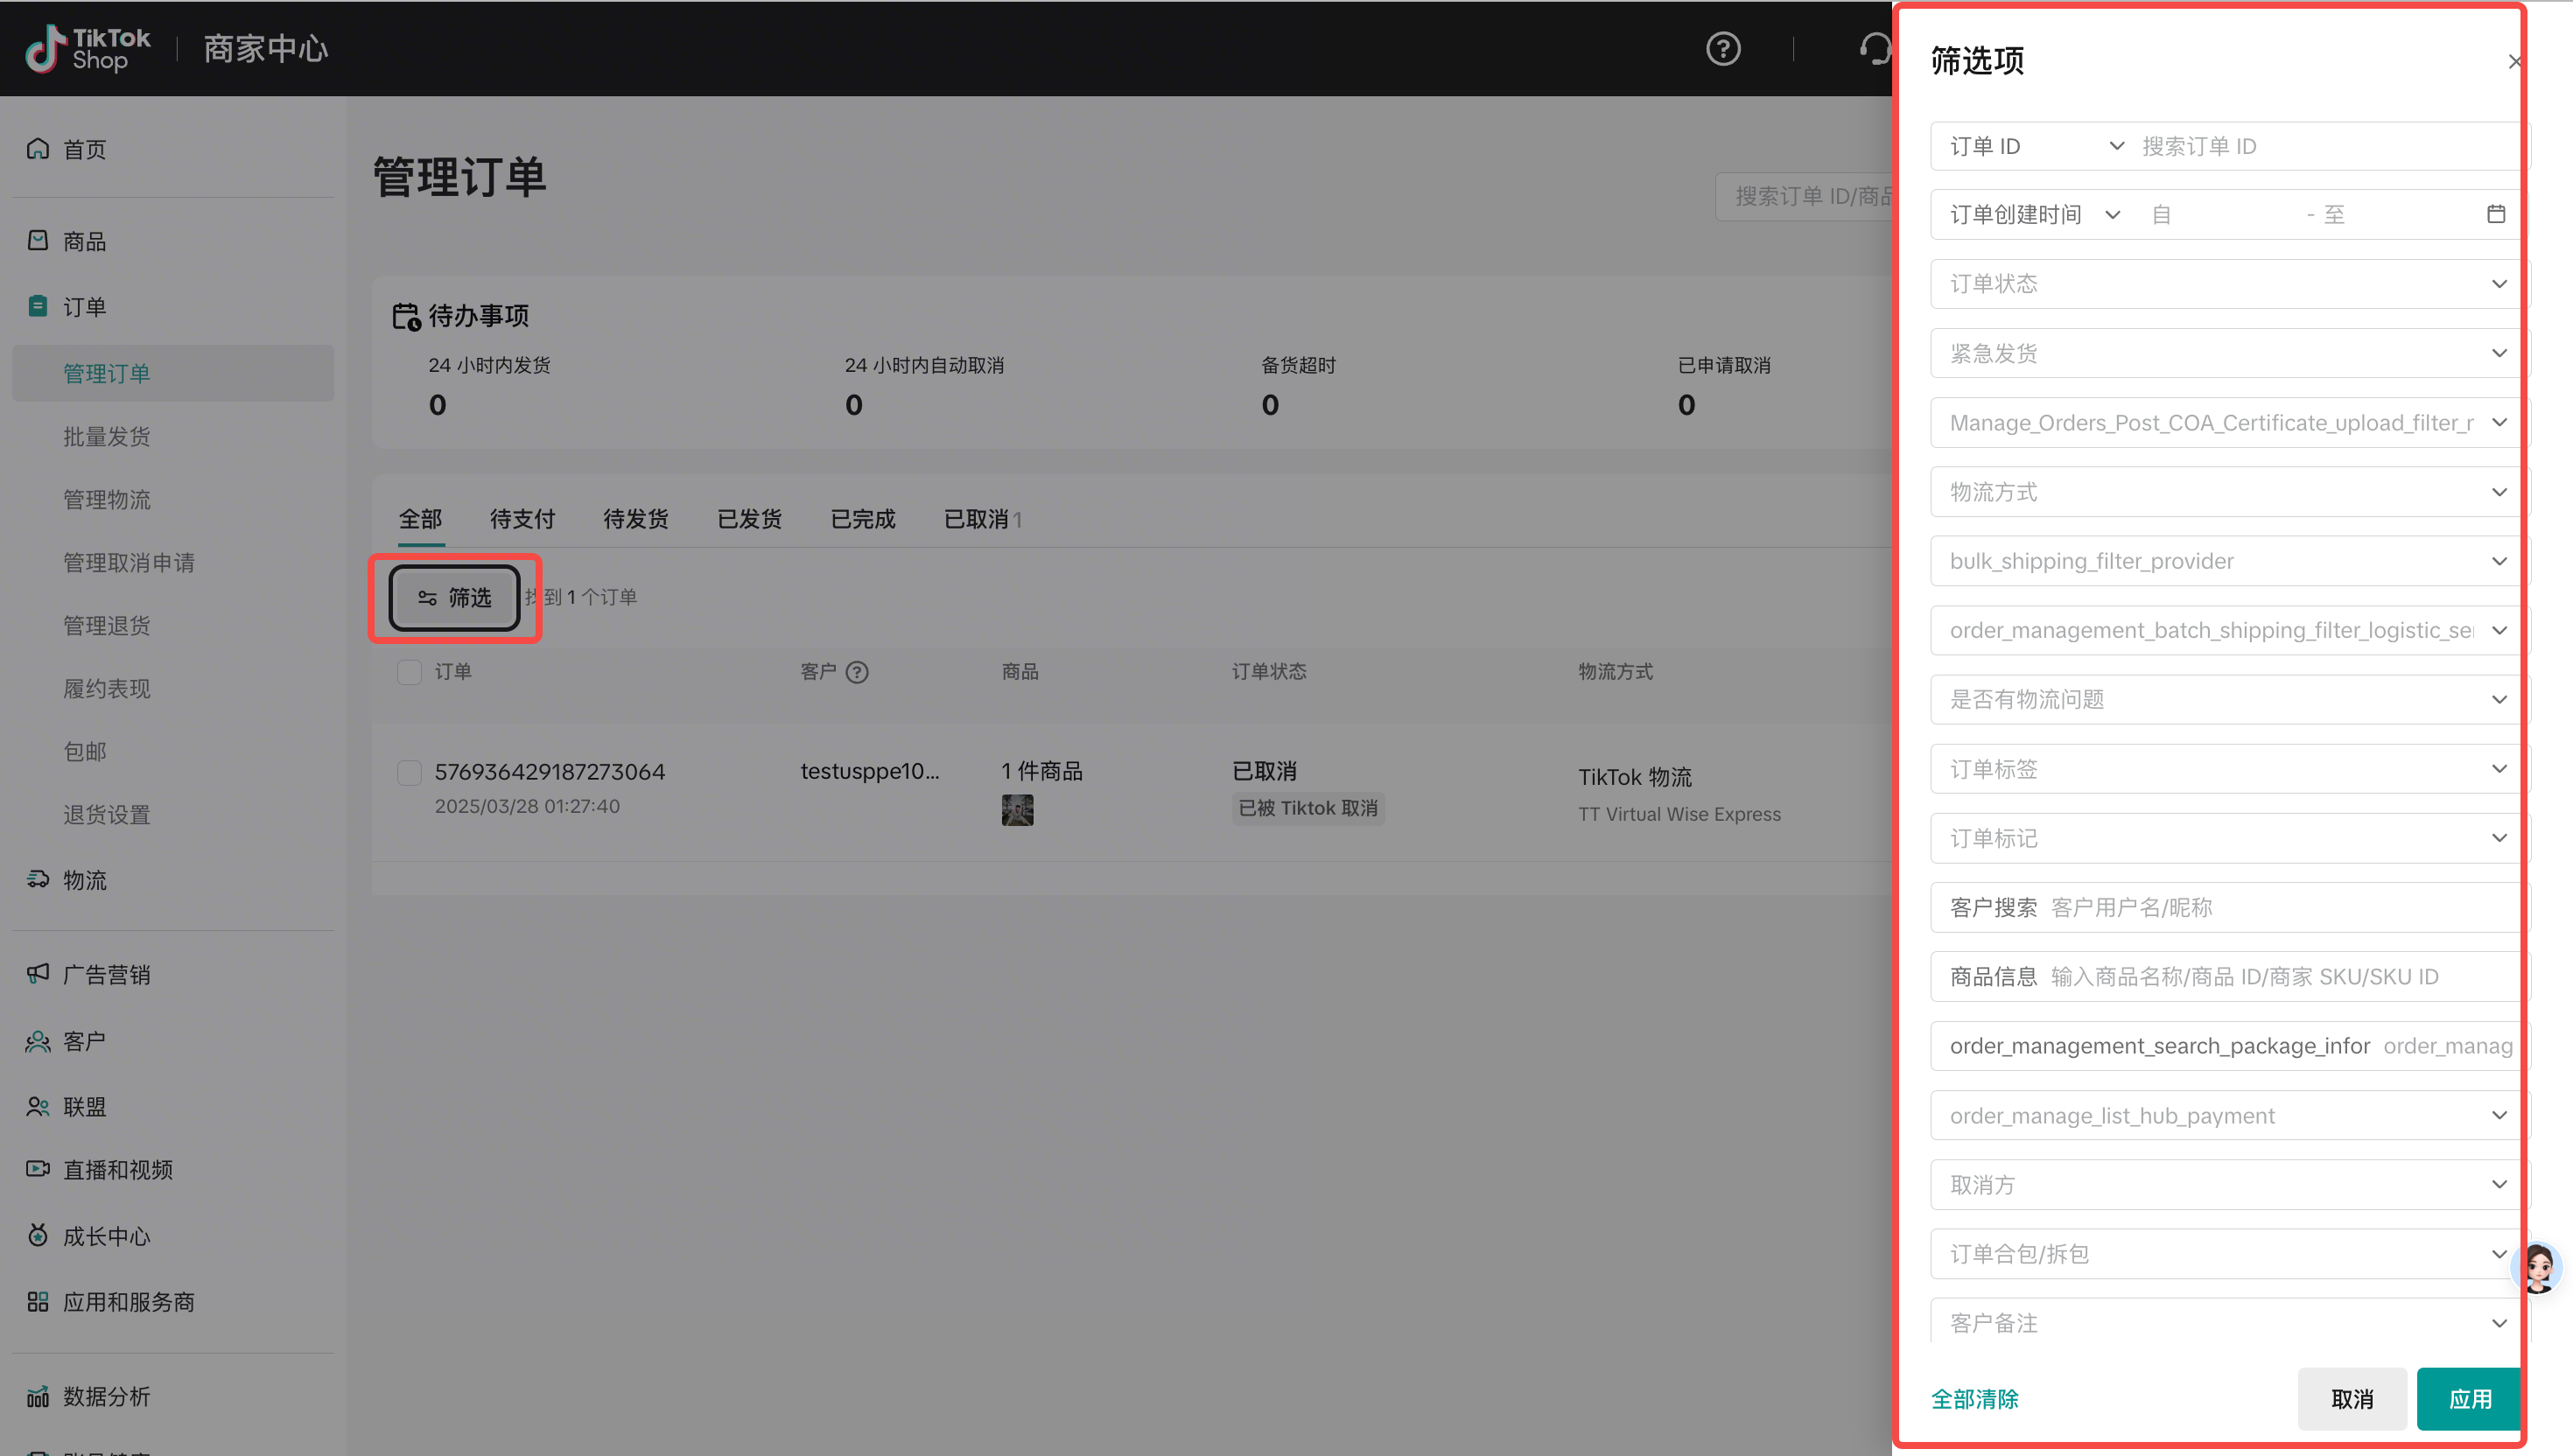Switch to the 已取消 tab
Screen dimensions: 2573x1456
click(976, 519)
